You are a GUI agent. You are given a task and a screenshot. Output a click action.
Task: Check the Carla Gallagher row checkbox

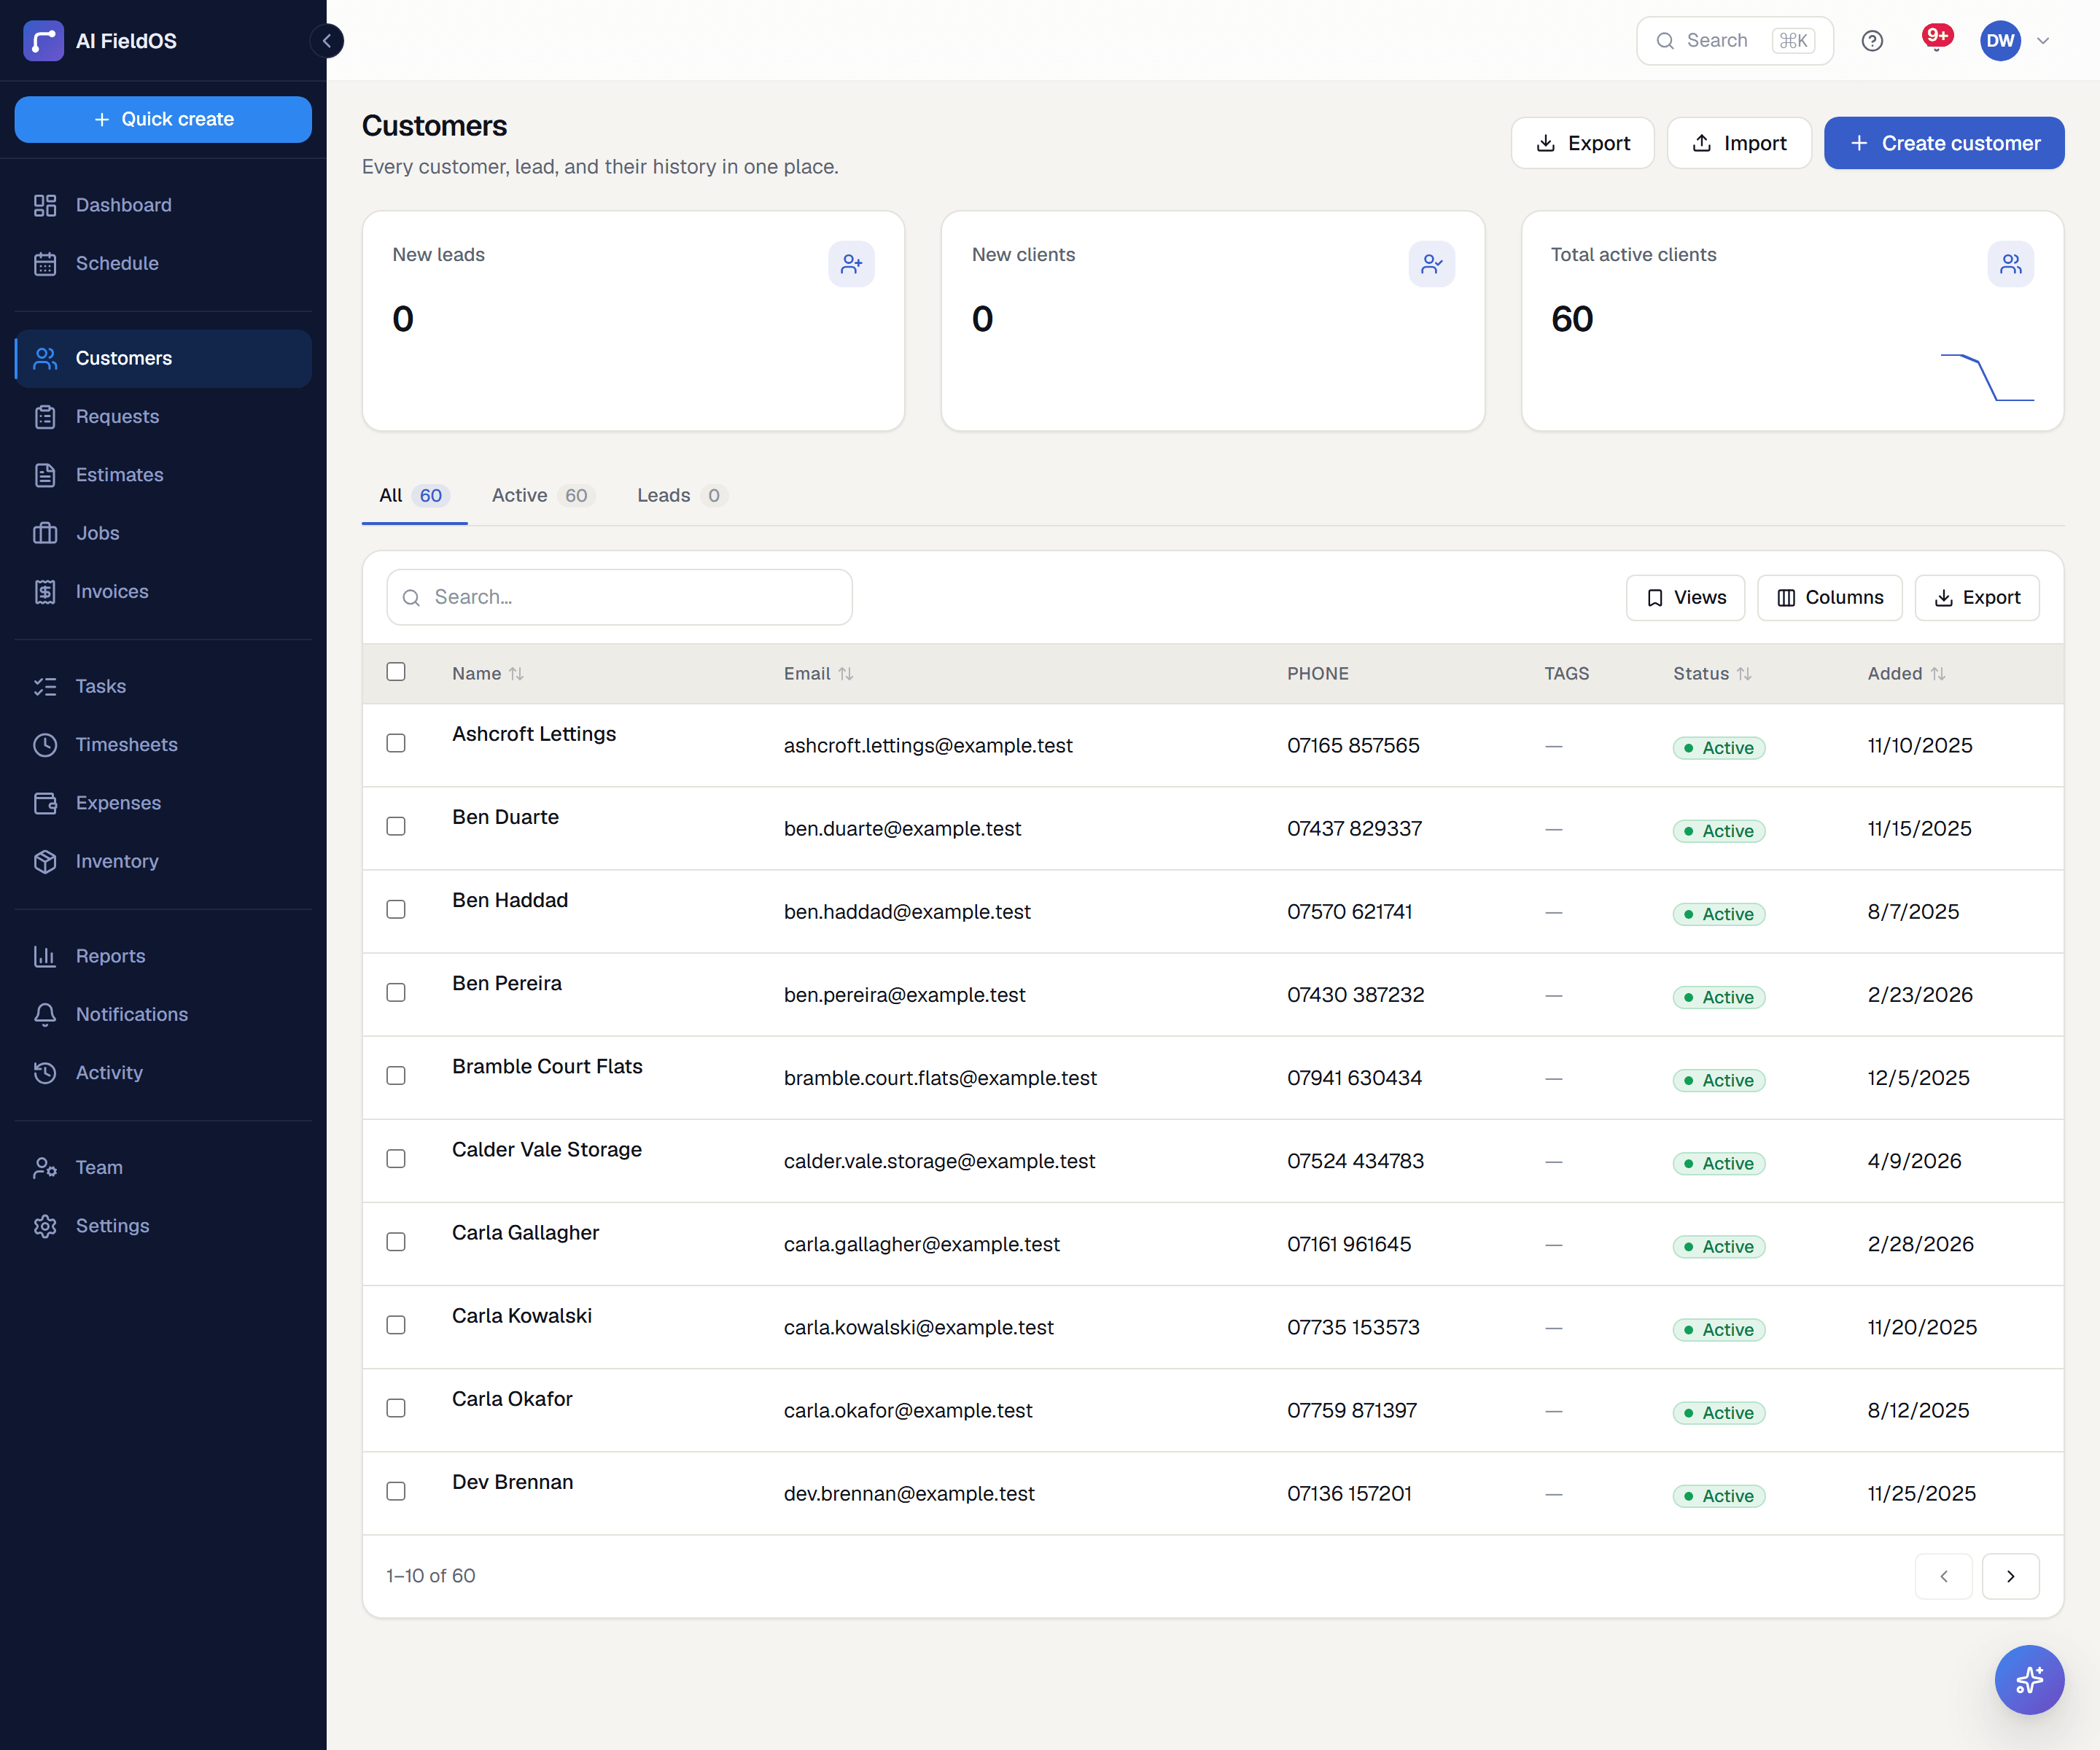point(396,1241)
